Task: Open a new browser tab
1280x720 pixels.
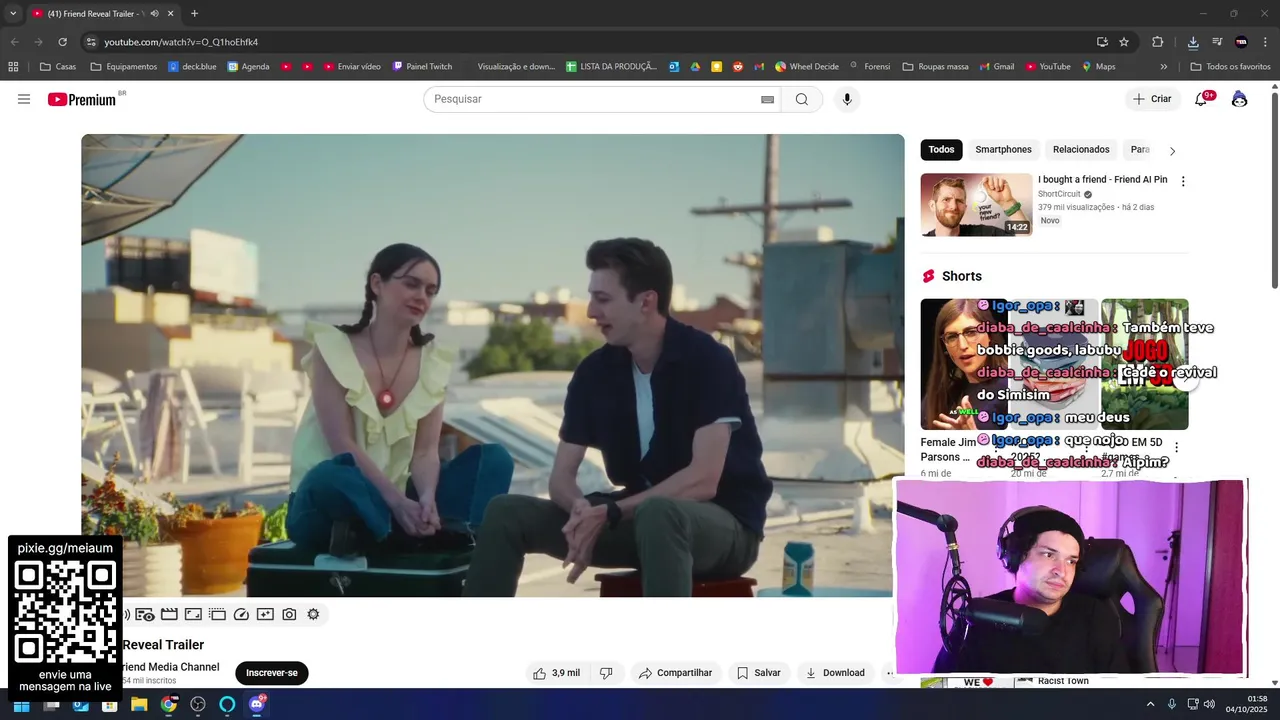Action: [x=194, y=13]
